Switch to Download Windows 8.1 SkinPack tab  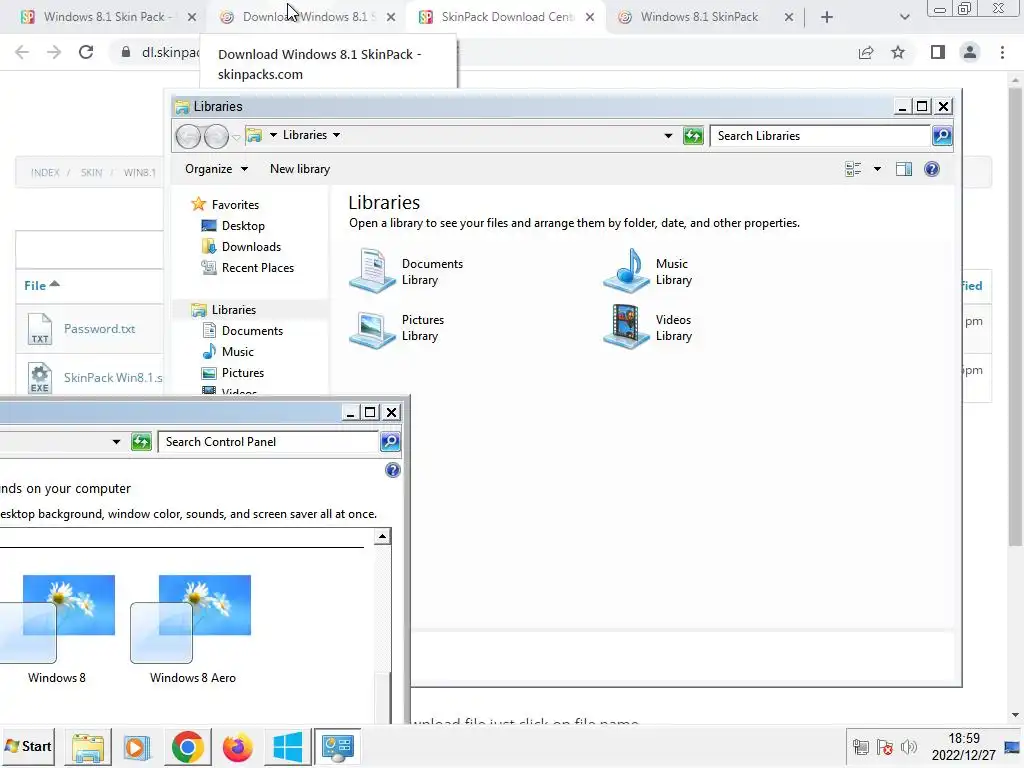[305, 18]
